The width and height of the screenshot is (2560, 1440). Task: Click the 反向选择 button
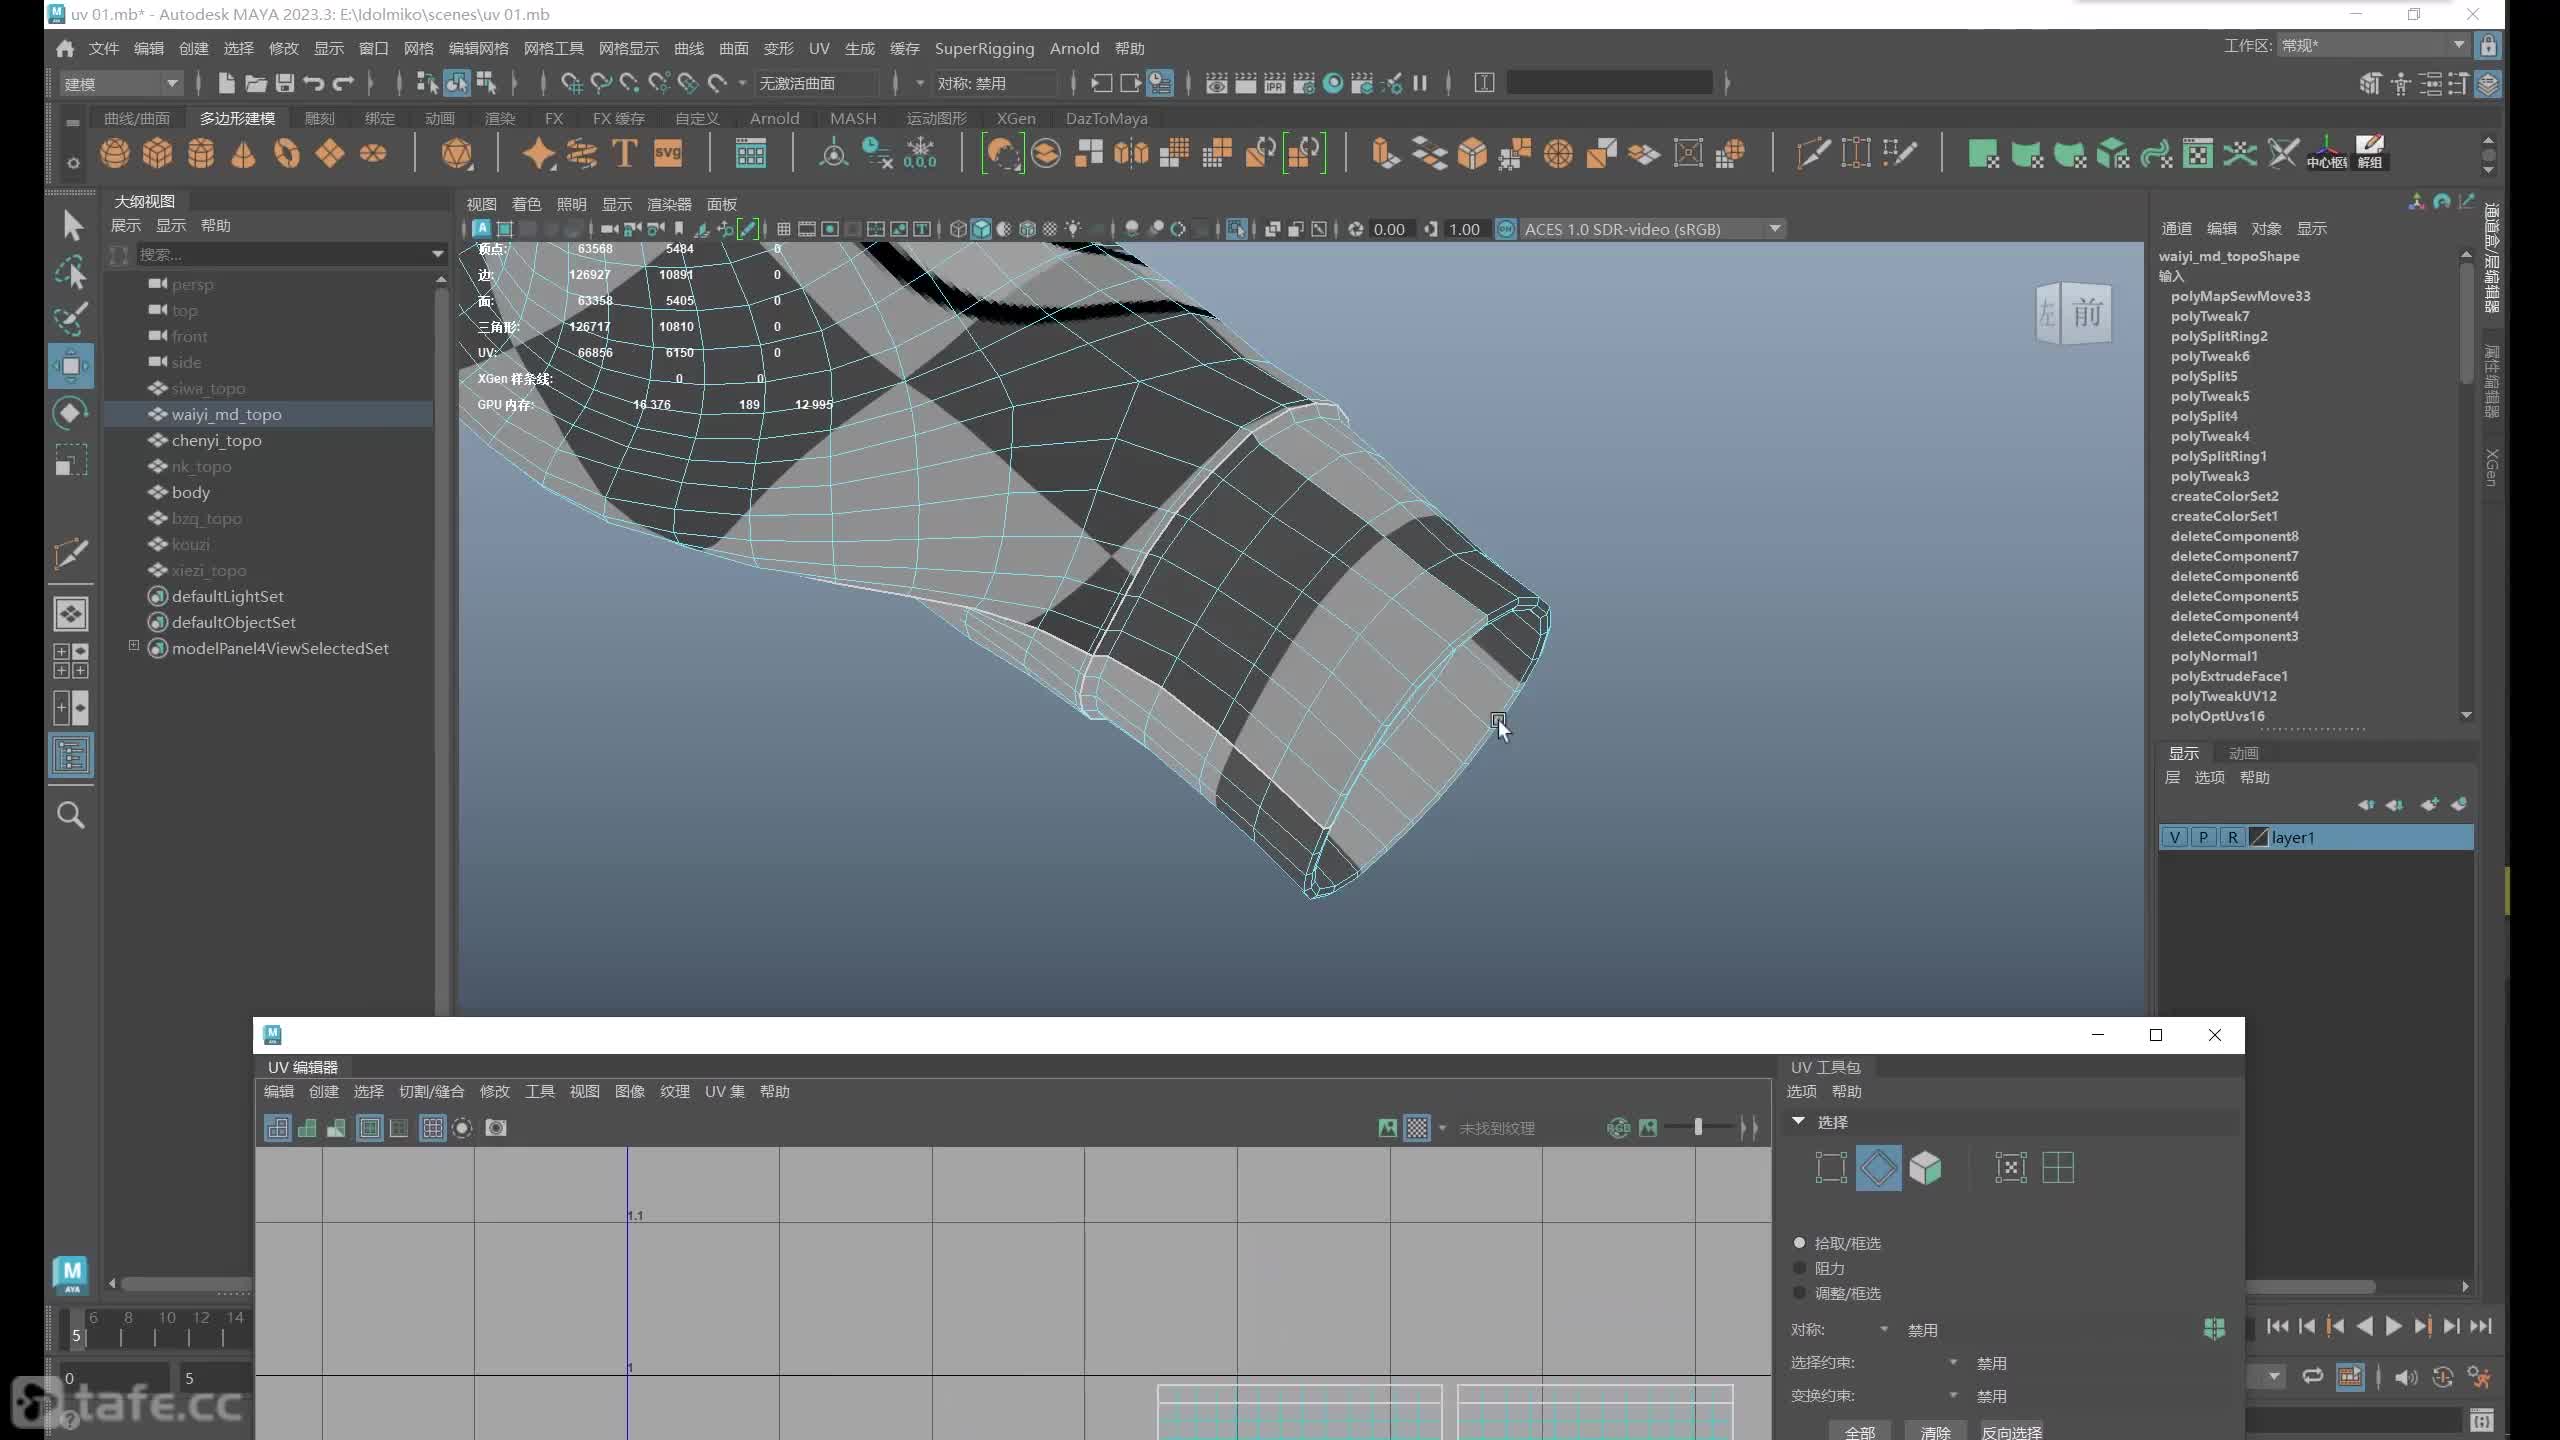(2011, 1432)
